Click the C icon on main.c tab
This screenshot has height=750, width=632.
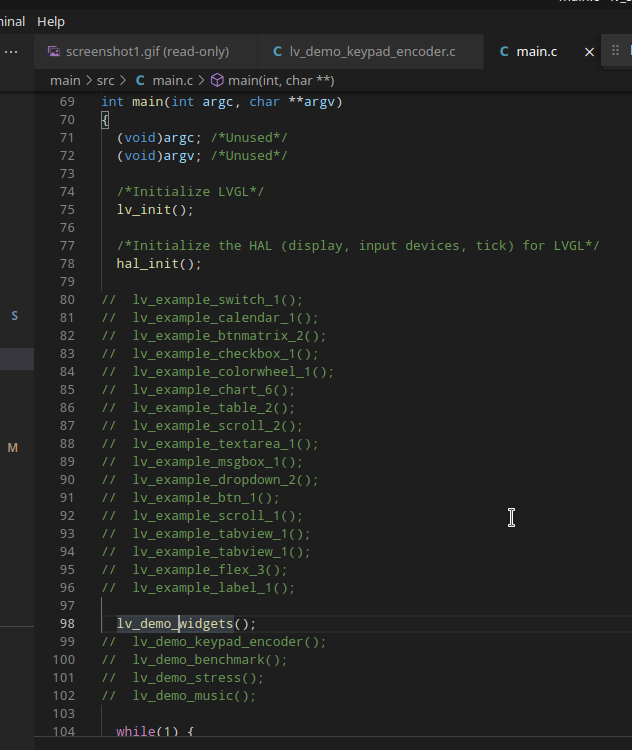pos(504,51)
